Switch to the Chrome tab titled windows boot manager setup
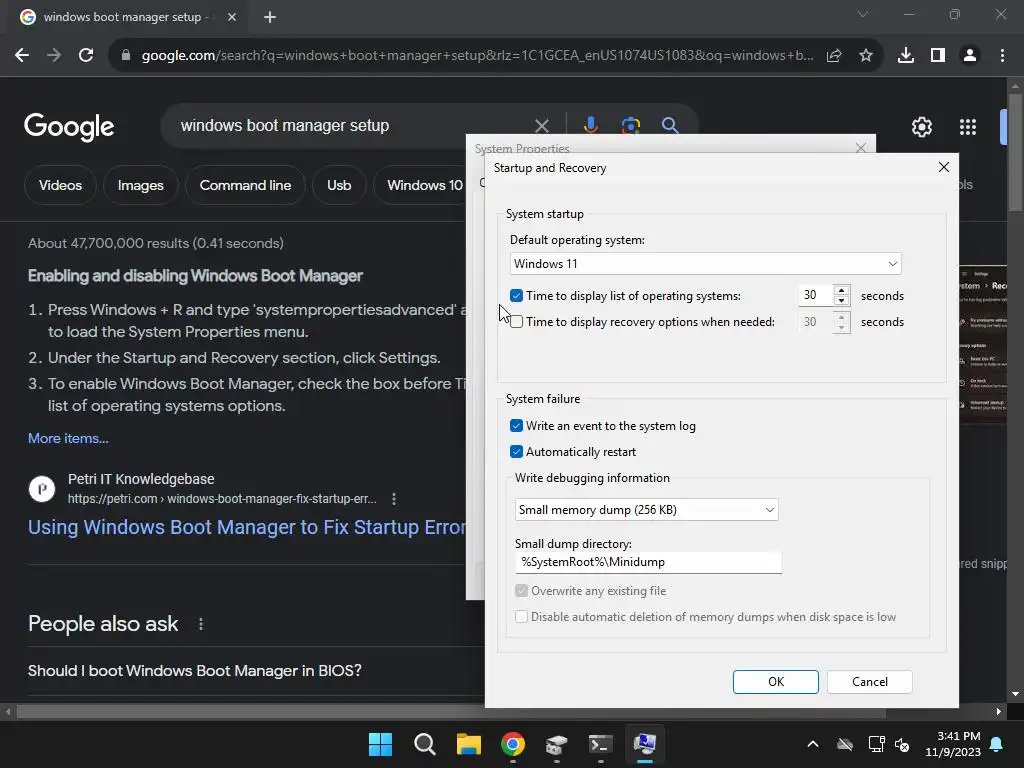The width and height of the screenshot is (1024, 768). (122, 17)
